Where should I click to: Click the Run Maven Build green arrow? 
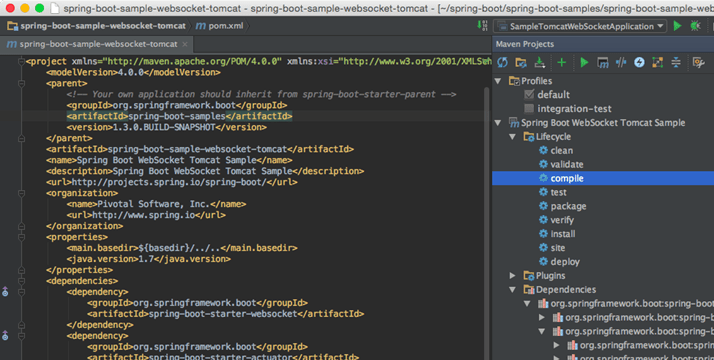[x=584, y=62]
